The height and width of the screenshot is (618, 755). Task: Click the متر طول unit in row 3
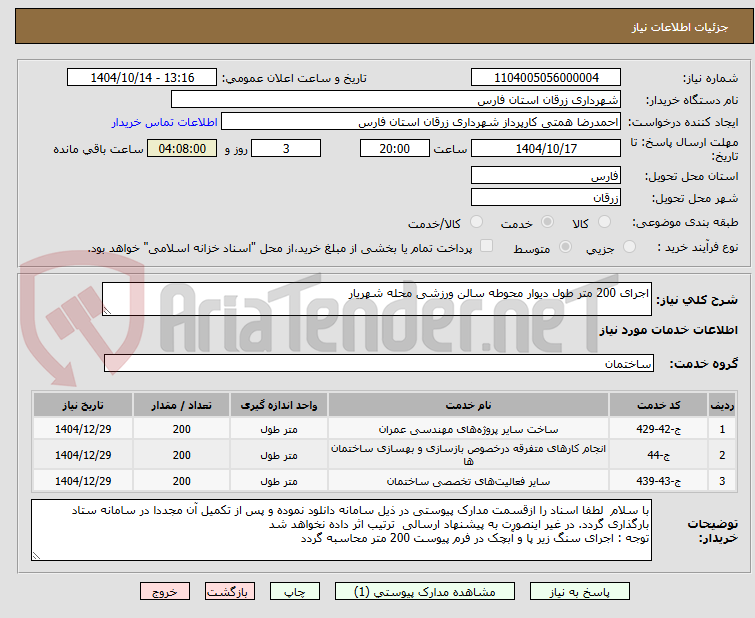coord(279,481)
